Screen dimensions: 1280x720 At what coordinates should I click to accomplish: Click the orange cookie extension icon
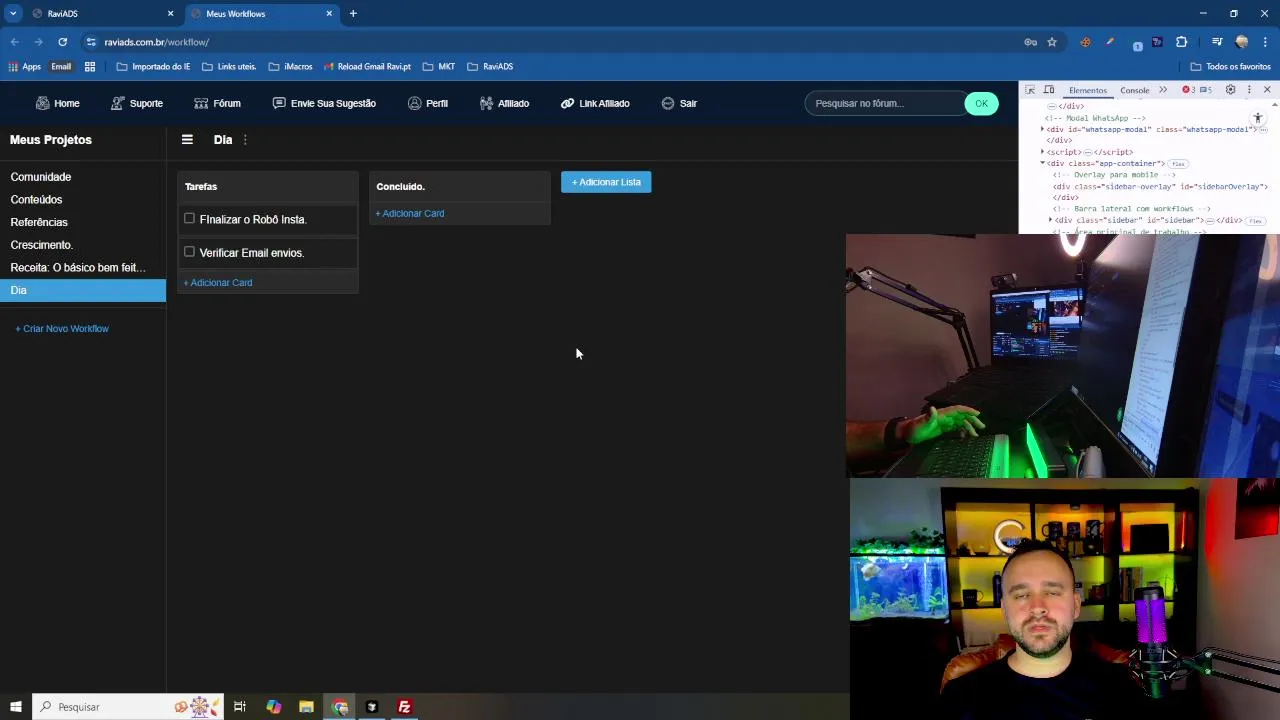[1085, 42]
